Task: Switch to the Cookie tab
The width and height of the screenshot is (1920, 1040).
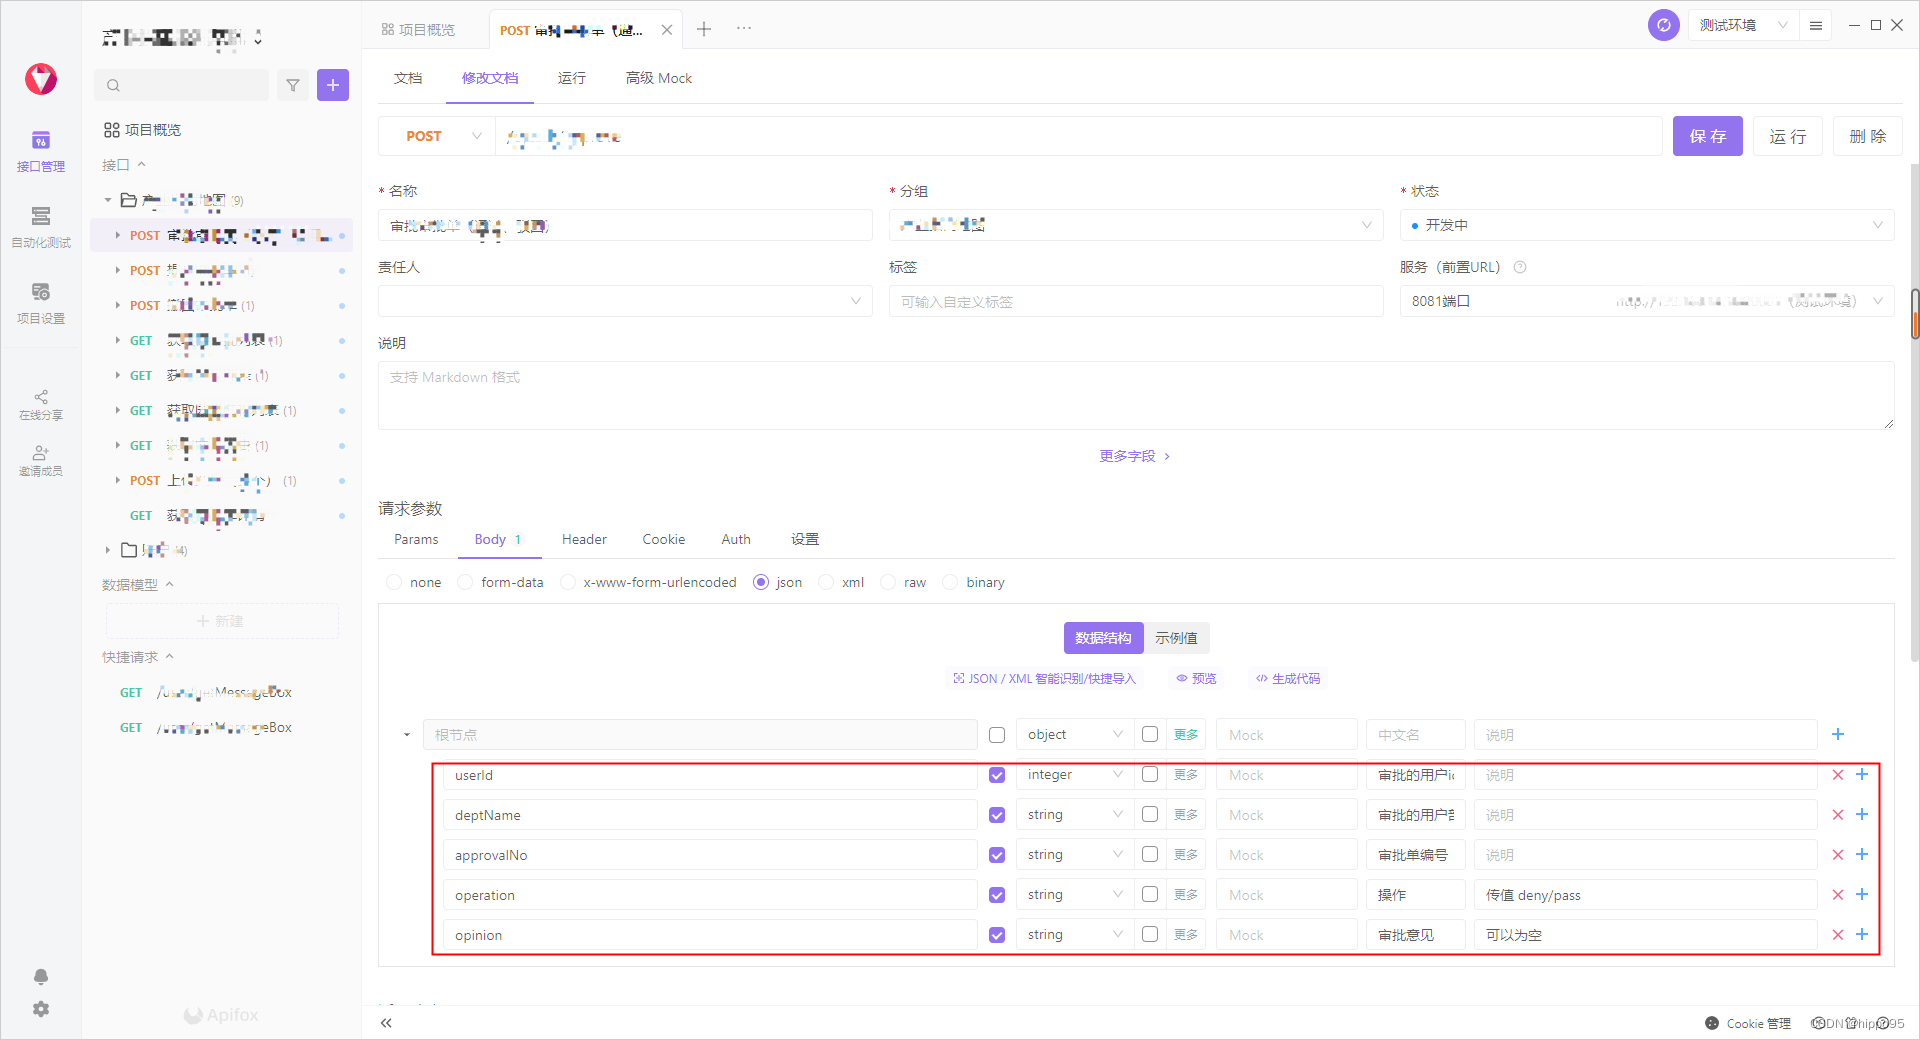Action: 664,539
